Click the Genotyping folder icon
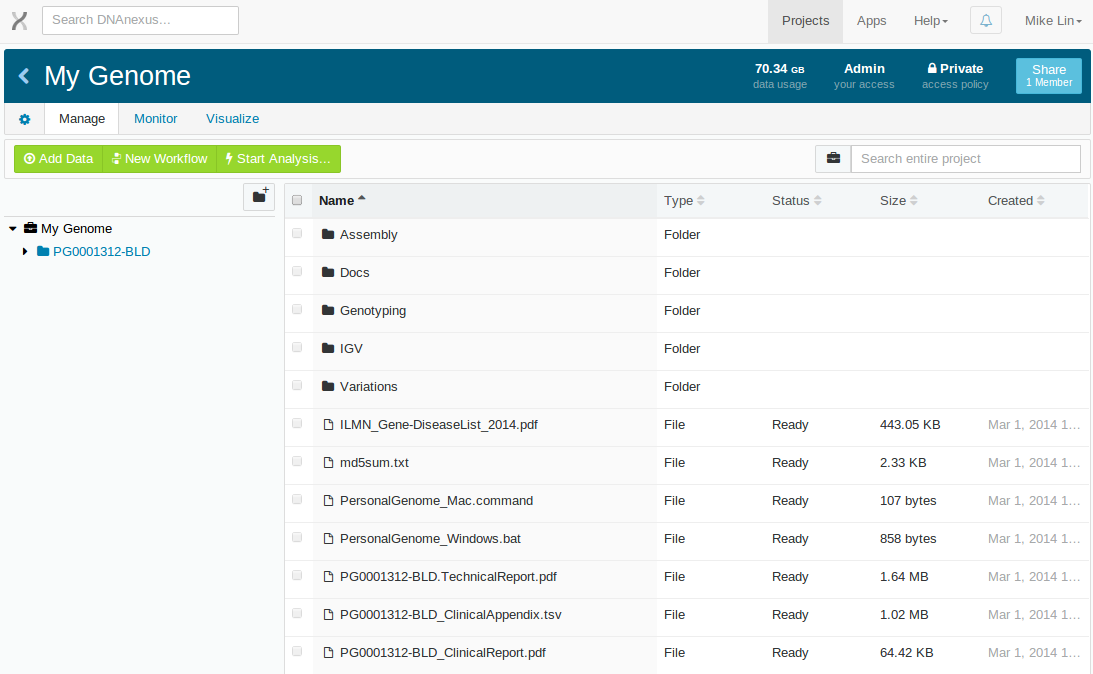Viewport: 1093px width, 674px height. click(x=328, y=310)
